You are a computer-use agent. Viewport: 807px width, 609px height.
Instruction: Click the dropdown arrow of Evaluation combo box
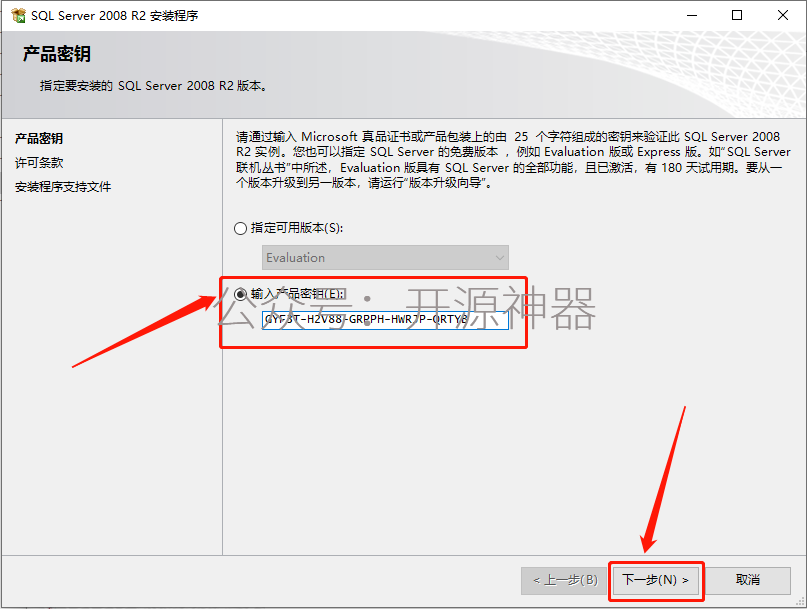coord(499,257)
